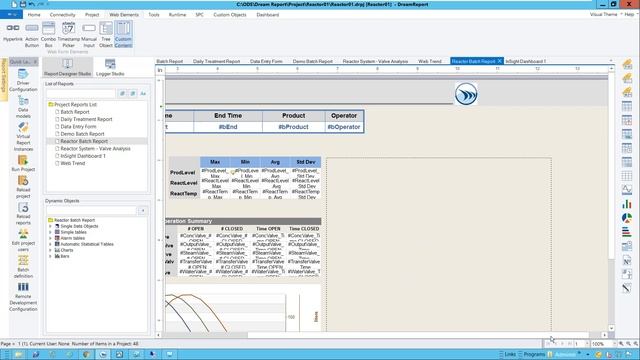Open Remote Development Configuration
This screenshot has height=360, width=640.
23,297
